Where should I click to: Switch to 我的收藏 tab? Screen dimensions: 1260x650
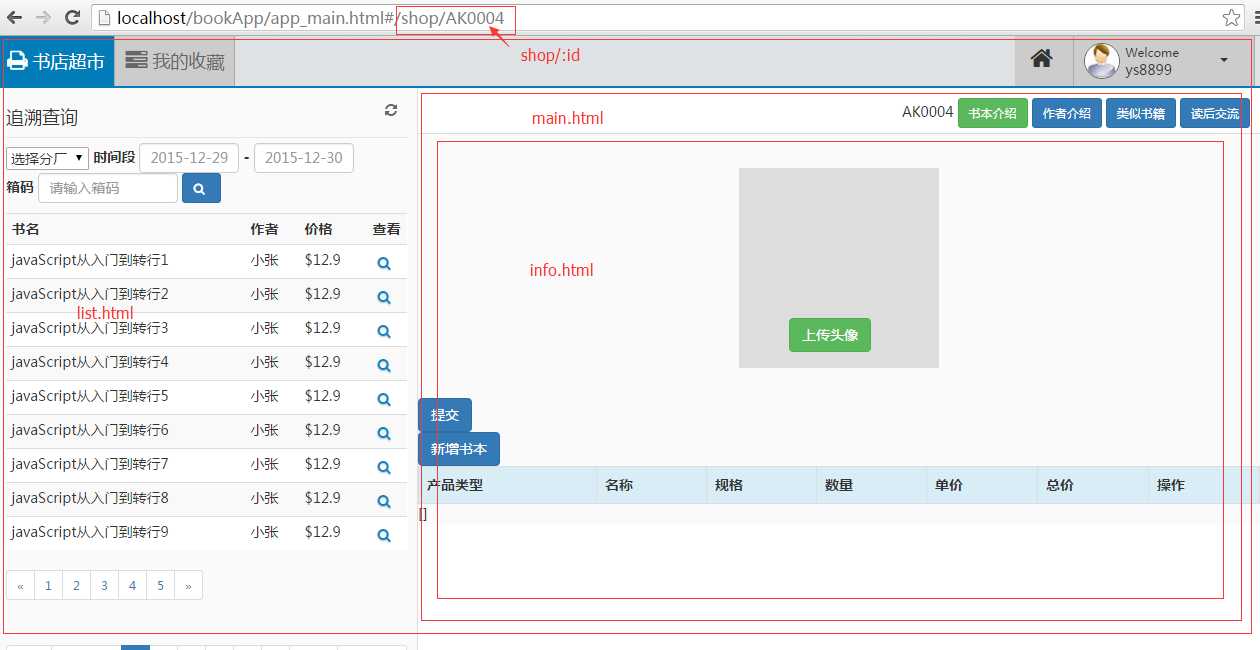175,61
